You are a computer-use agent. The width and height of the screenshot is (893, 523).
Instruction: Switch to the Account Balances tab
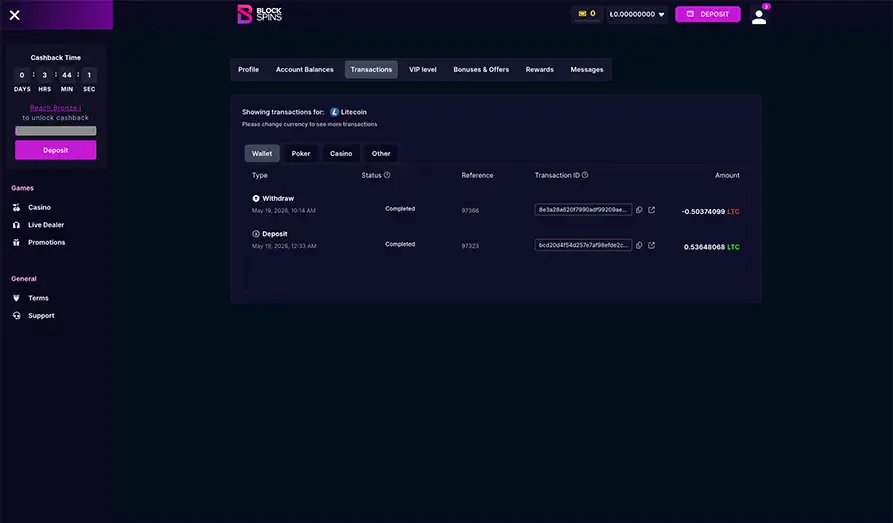(305, 70)
